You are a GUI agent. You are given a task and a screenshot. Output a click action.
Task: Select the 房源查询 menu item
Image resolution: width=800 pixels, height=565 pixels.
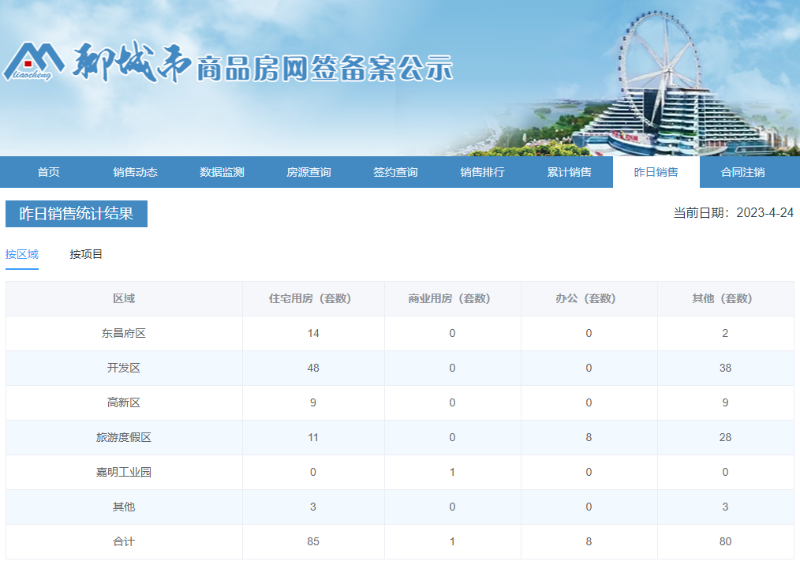(308, 172)
